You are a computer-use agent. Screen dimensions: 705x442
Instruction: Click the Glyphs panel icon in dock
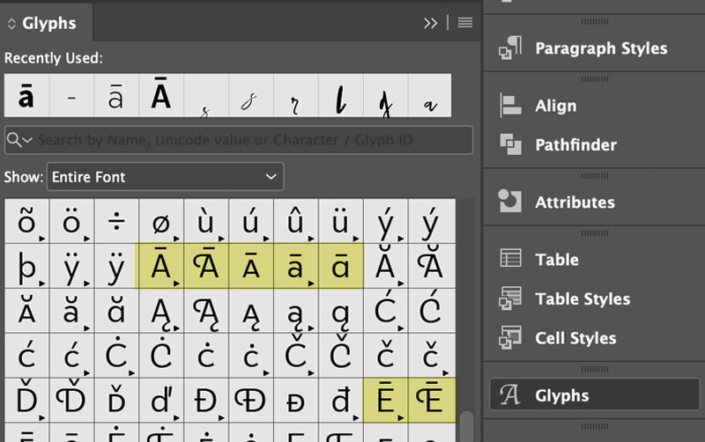coord(511,395)
